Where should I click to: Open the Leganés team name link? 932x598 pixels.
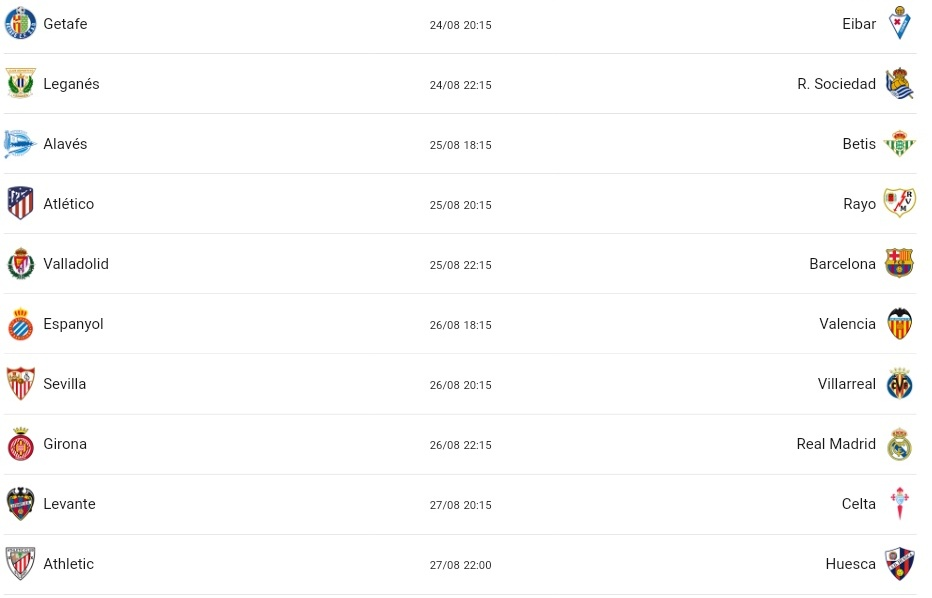point(71,84)
